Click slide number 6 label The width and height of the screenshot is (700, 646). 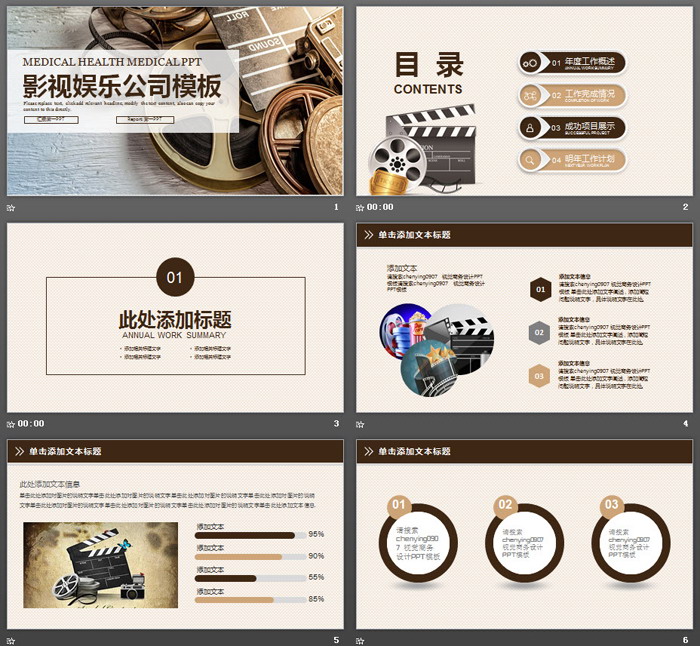click(685, 640)
